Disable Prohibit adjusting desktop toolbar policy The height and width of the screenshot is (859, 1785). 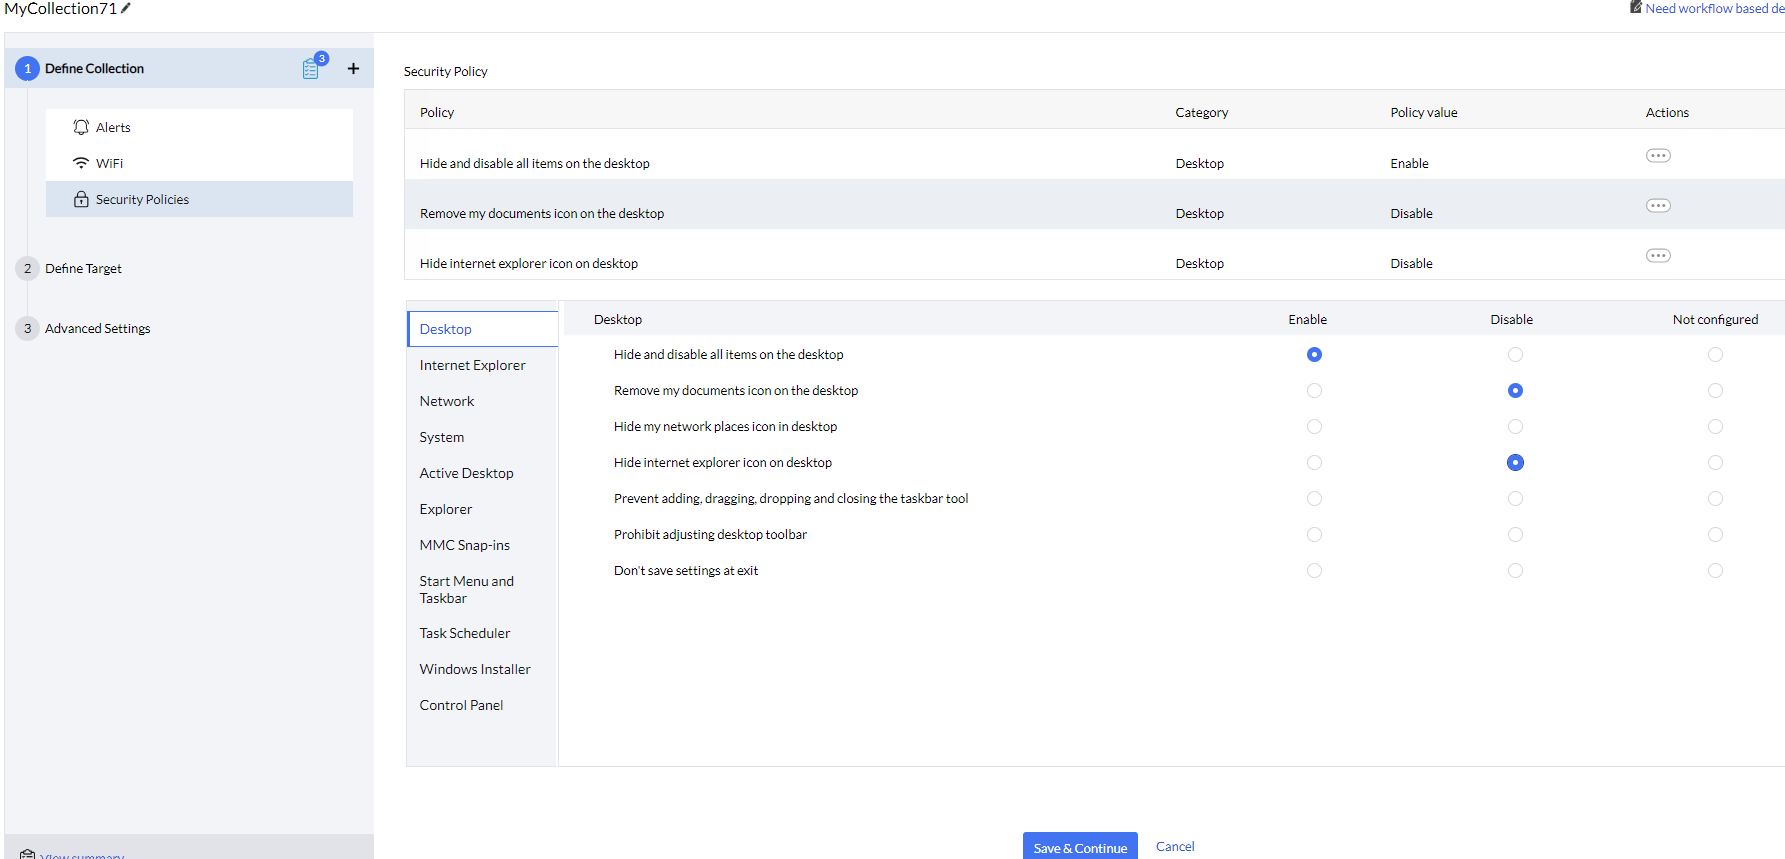point(1515,535)
